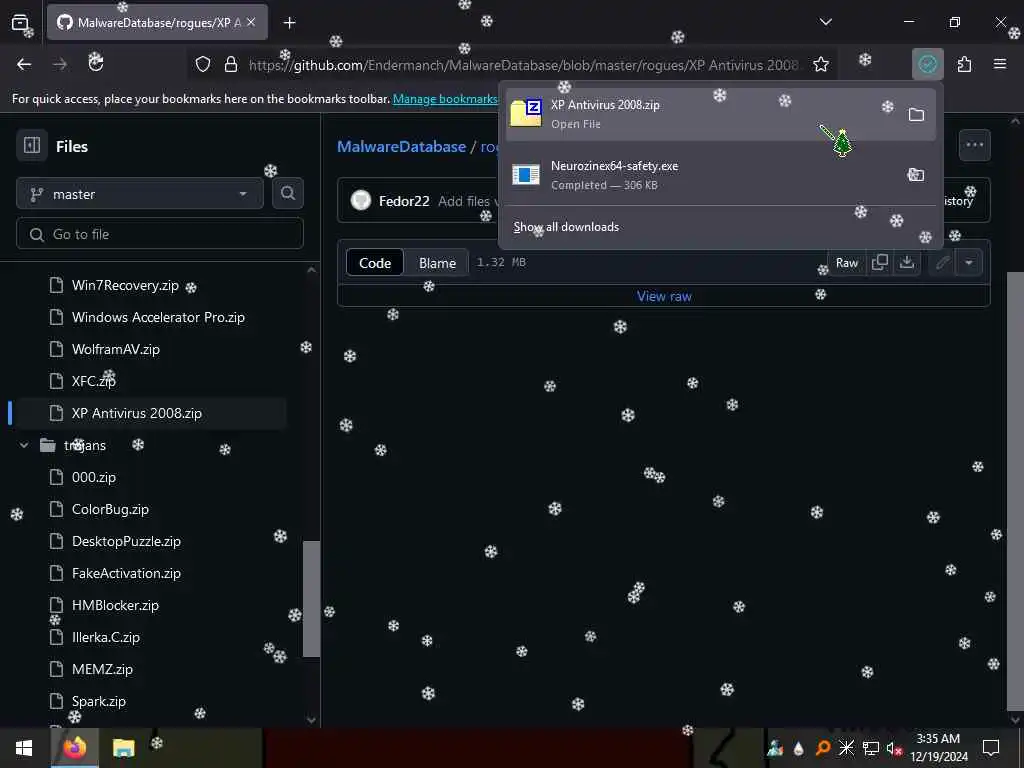Image resolution: width=1024 pixels, height=768 pixels.
Task: Select Spark.zip file
Action: coord(99,701)
